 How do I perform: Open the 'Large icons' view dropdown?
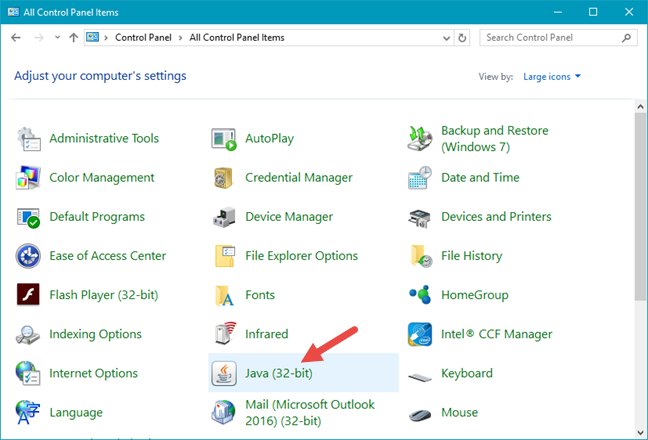(552, 76)
